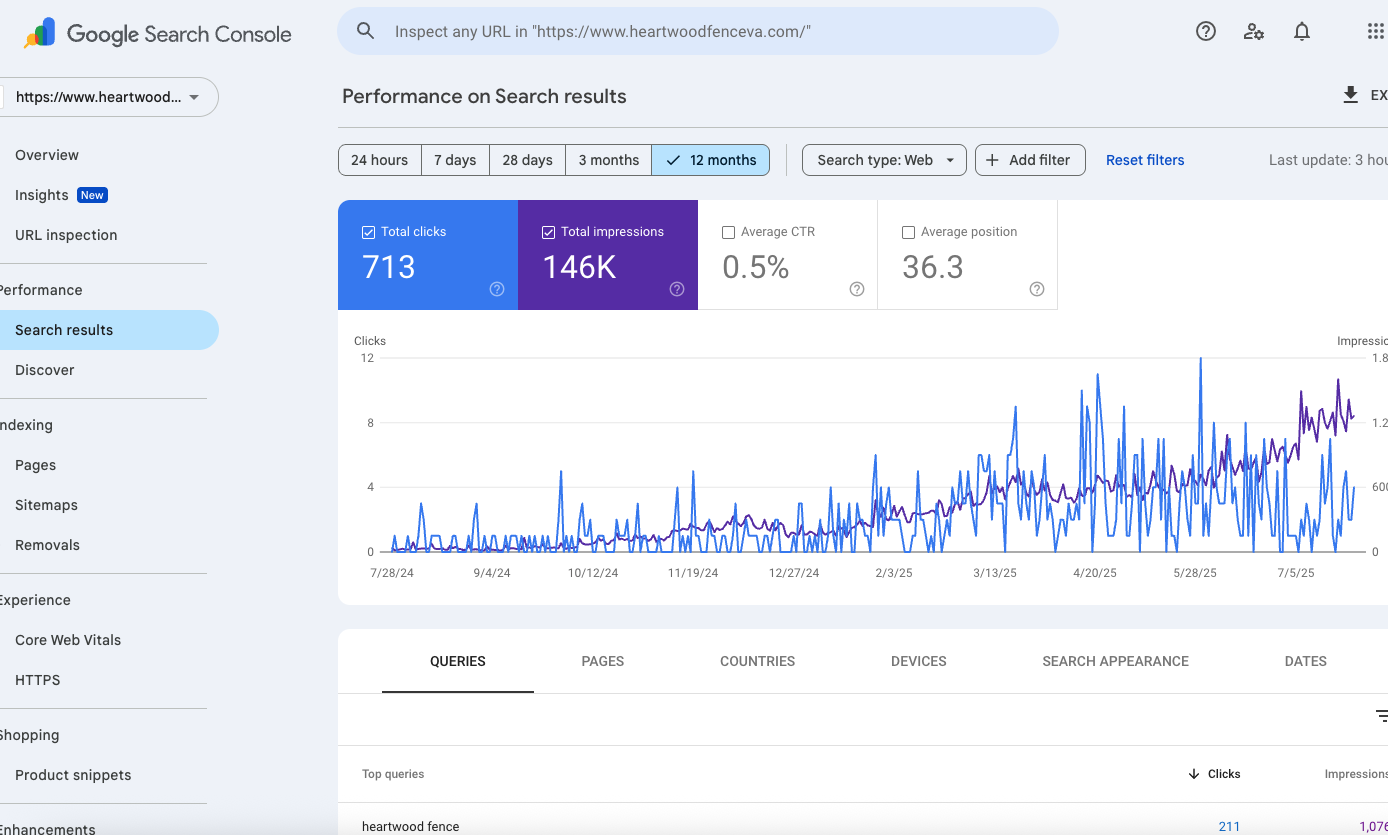Click the Impressions column header
Screen dimensions: 1388x835
tap(1356, 774)
